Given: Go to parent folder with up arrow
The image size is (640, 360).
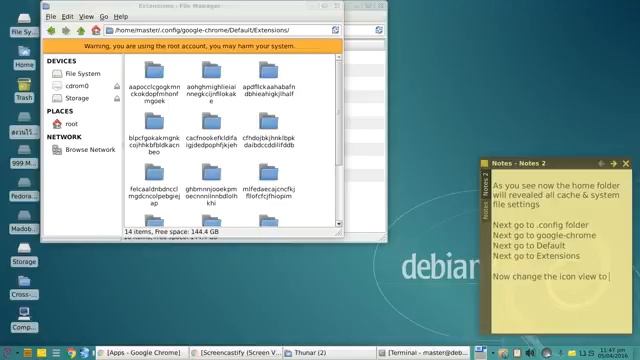Looking at the screenshot, I should coord(81,30).
